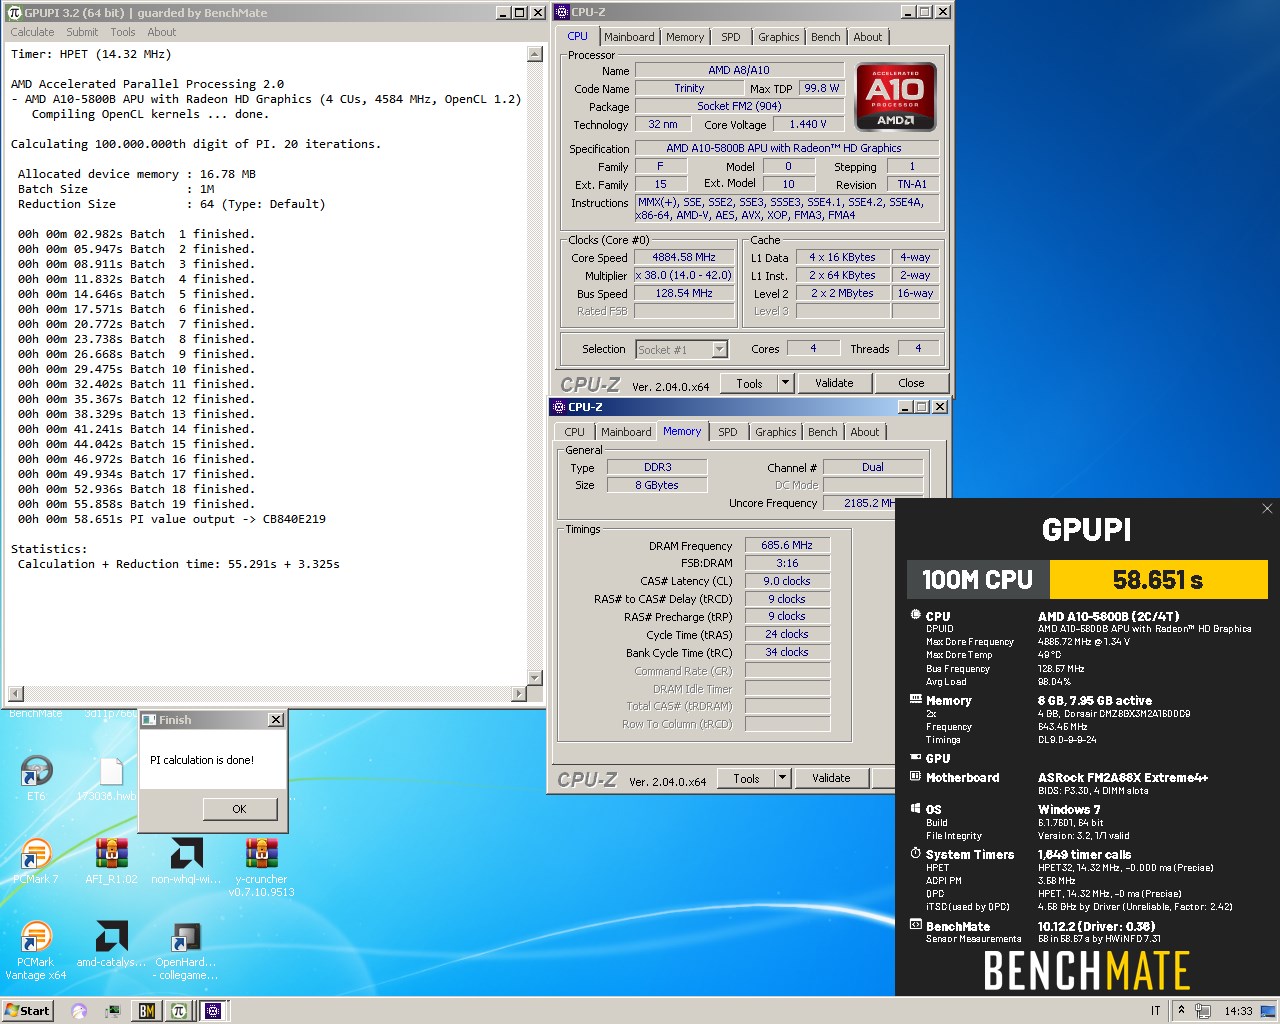1280x1024 pixels.
Task: Click the monitor tray icon beside clock
Action: tap(1267, 1011)
